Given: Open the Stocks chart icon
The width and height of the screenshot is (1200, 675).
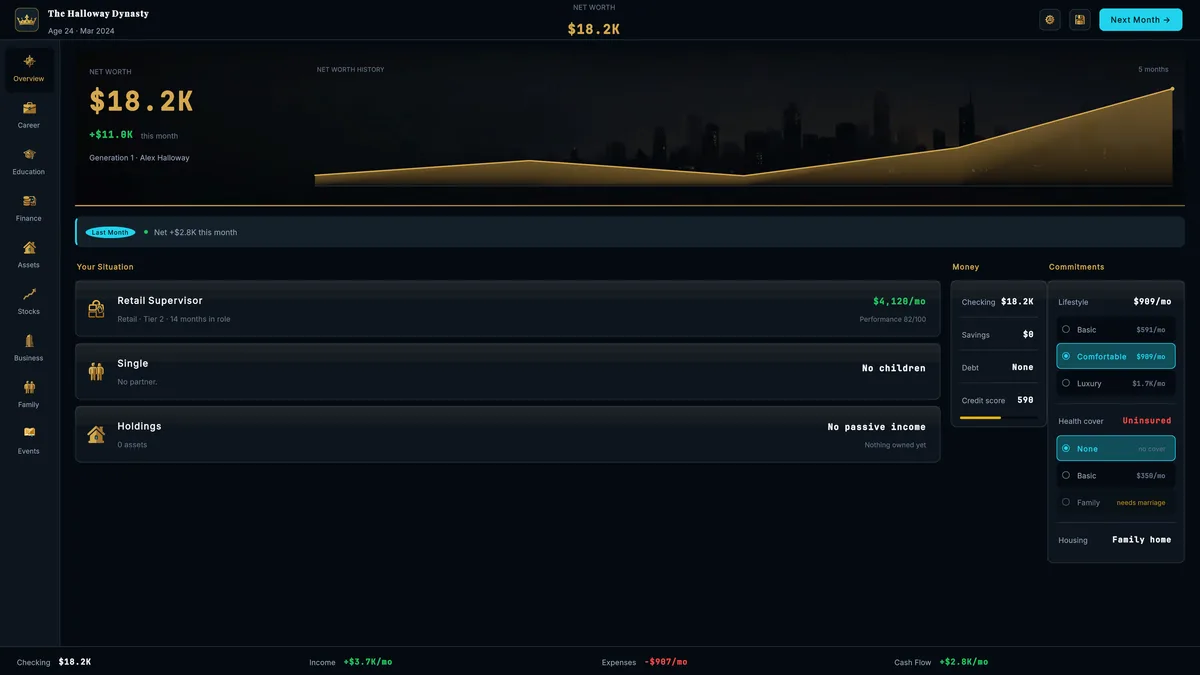Looking at the screenshot, I should coord(29,294).
